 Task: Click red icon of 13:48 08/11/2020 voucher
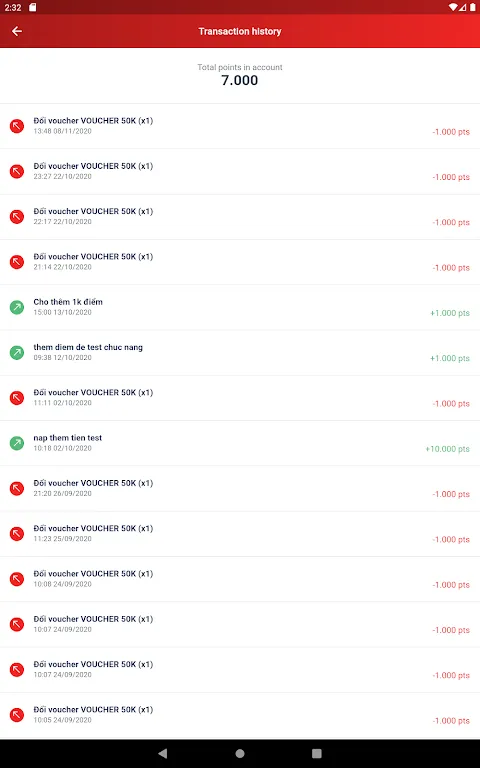pos(17,126)
